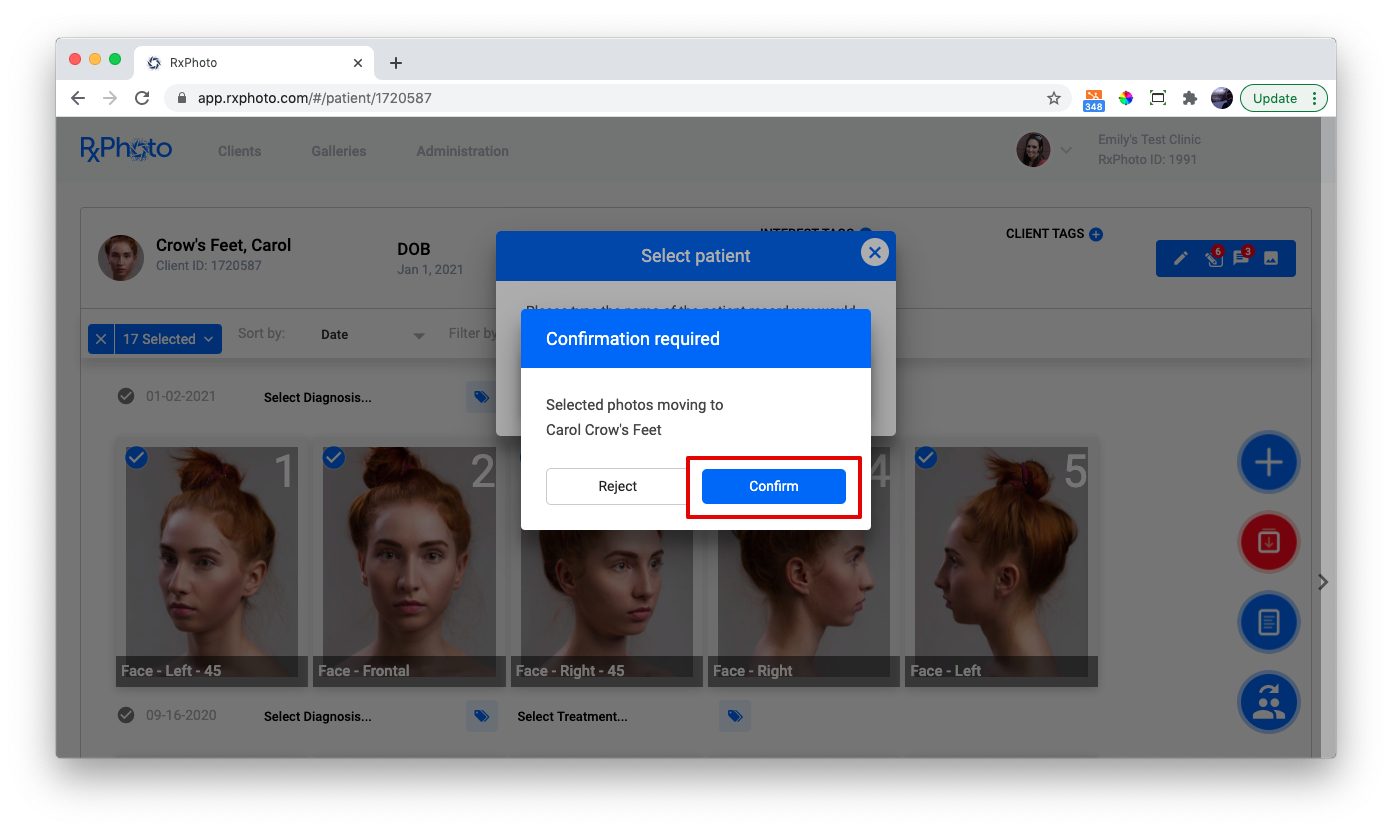Open the Chrome profile avatar
This screenshot has height=832, width=1392.
(x=1221, y=98)
